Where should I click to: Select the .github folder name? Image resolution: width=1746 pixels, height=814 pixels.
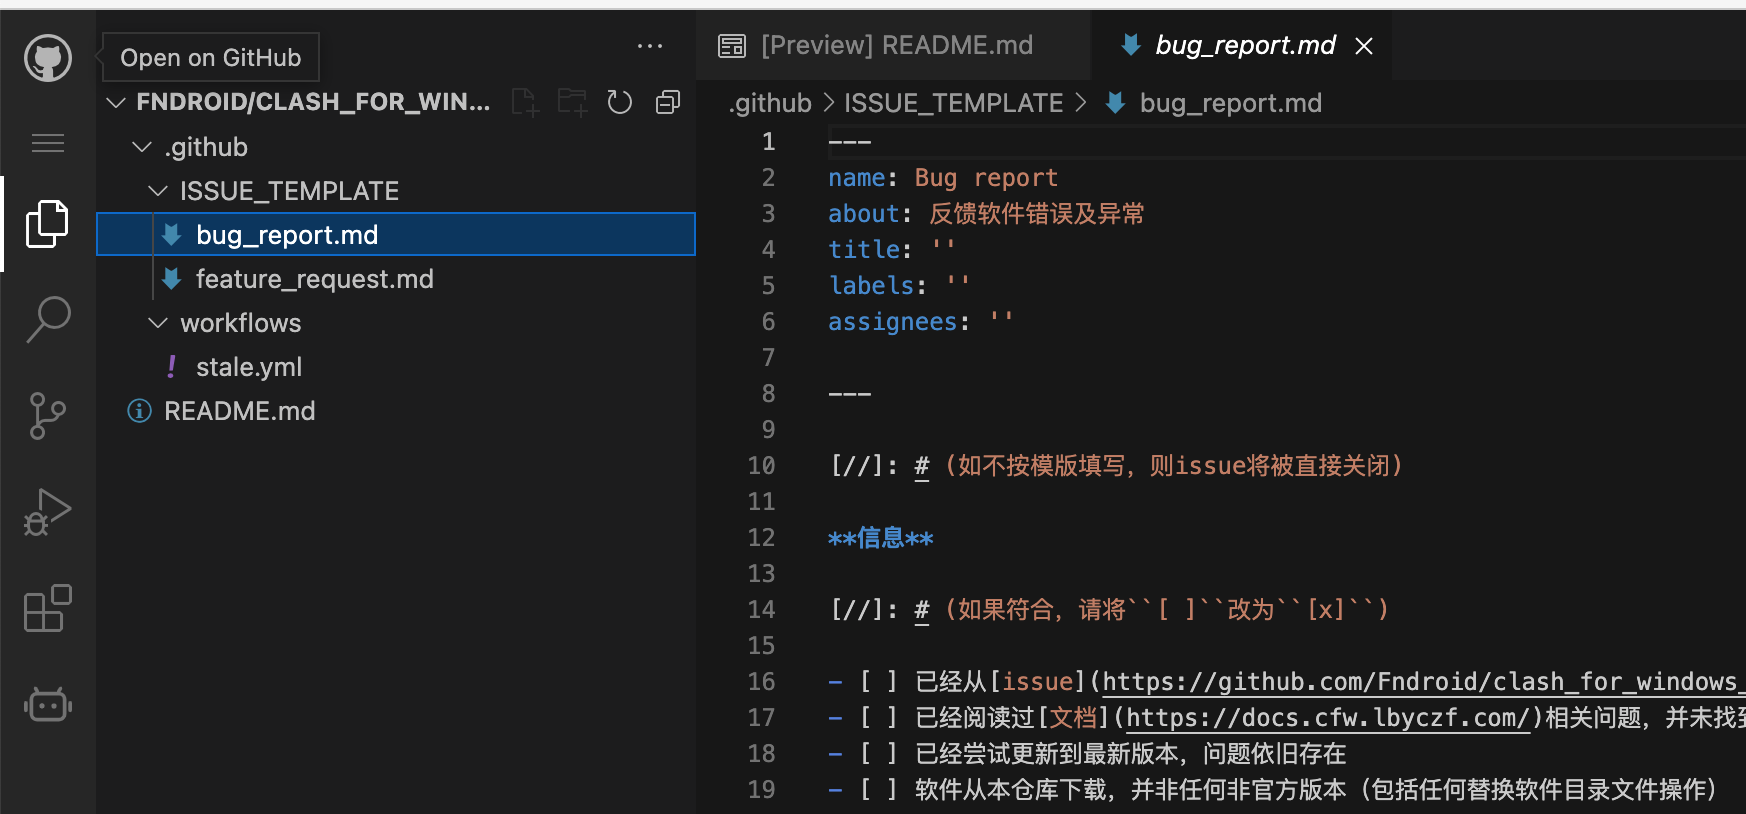(x=206, y=147)
